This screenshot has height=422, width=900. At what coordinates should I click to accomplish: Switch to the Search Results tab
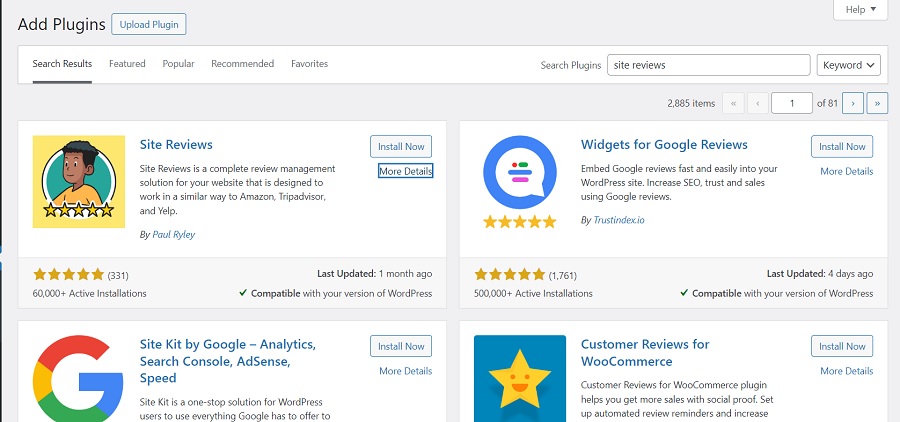coord(62,64)
